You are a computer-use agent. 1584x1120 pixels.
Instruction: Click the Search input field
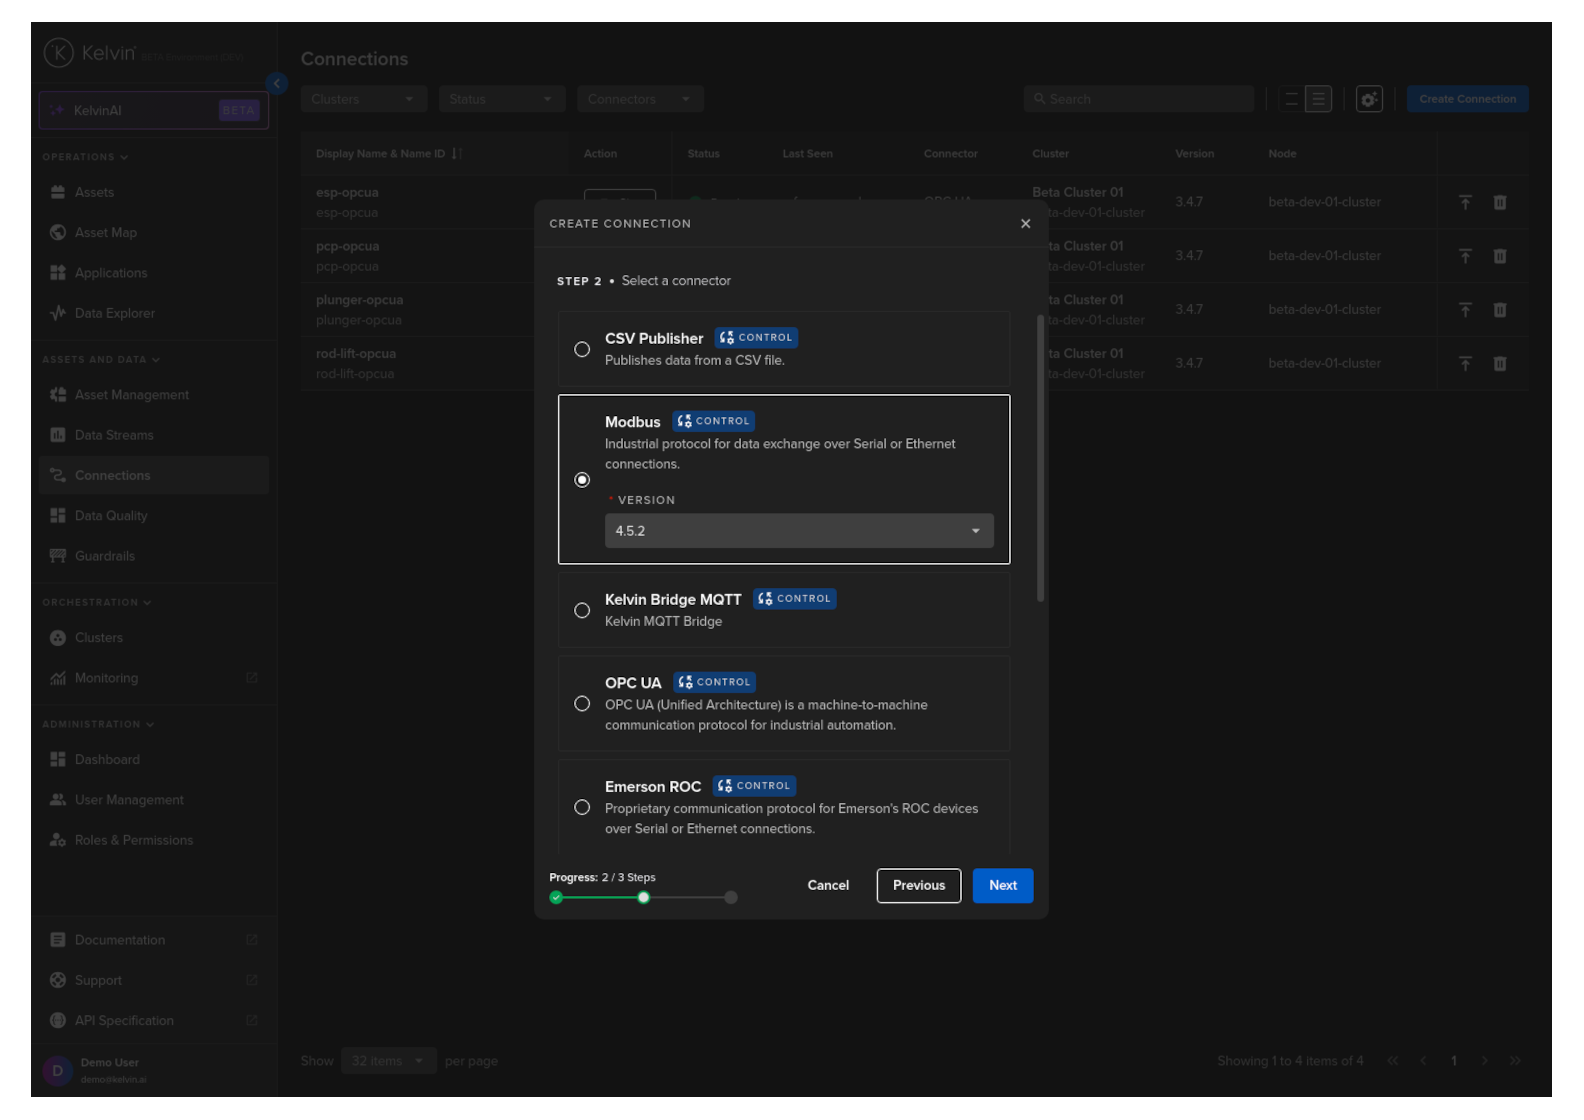click(x=1140, y=99)
